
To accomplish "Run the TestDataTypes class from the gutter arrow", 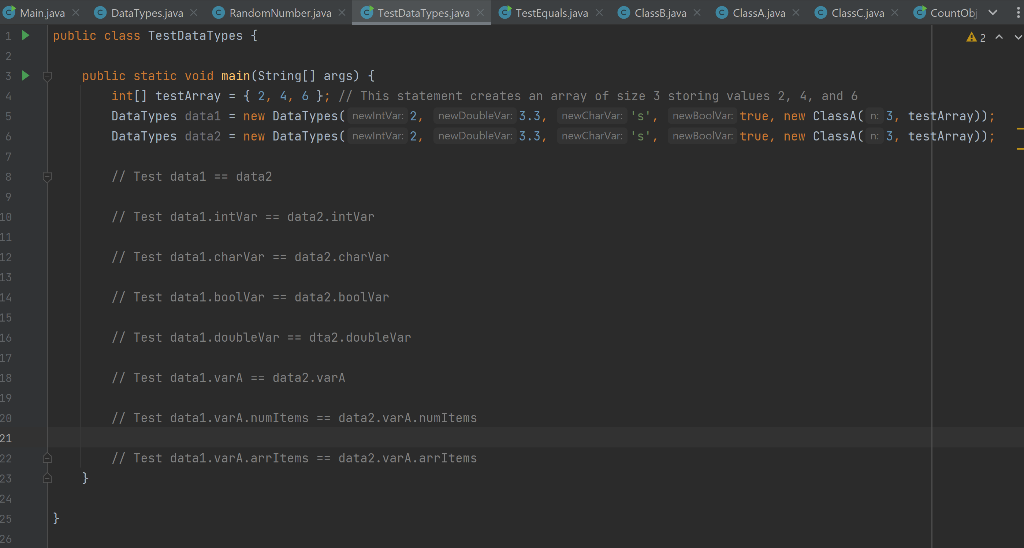I will point(25,35).
